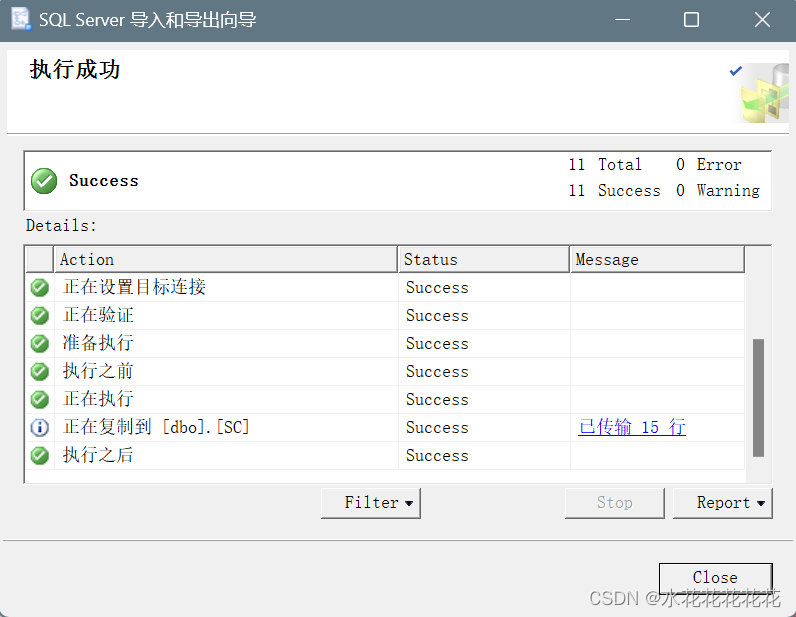
Task: Open the 已传输 15 行 message link
Action: pyautogui.click(x=632, y=427)
